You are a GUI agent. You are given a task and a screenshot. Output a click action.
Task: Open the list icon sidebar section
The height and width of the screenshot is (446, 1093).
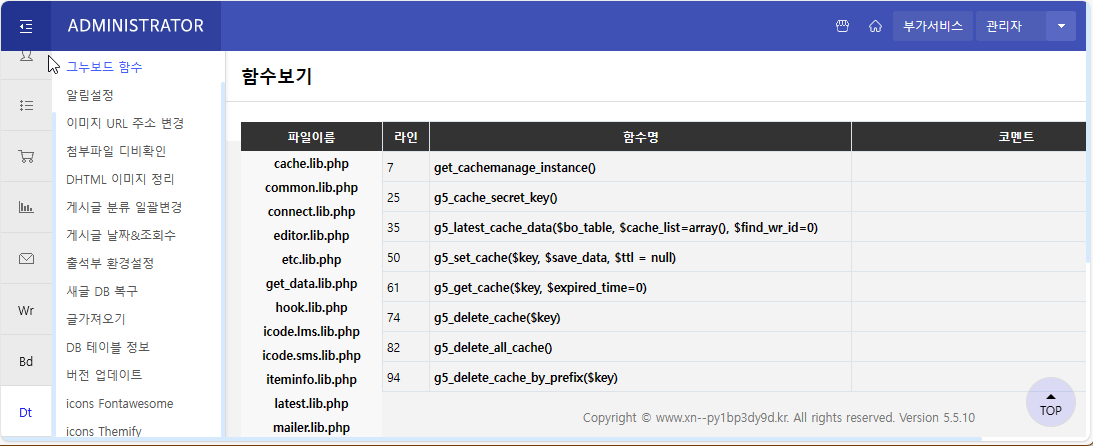[26, 104]
